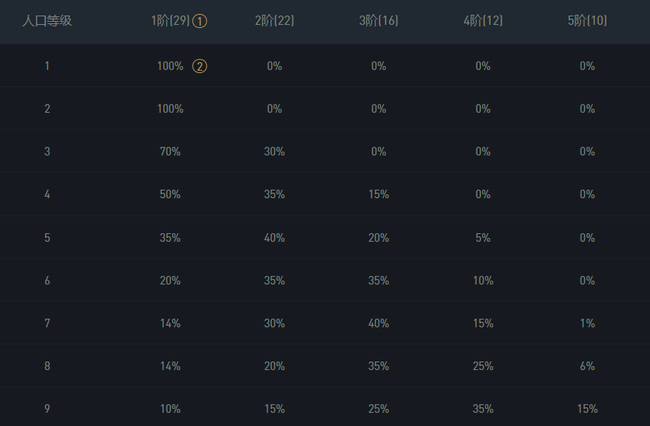
Task: Click the 6% cell in level 8 row
Action: 587,366
